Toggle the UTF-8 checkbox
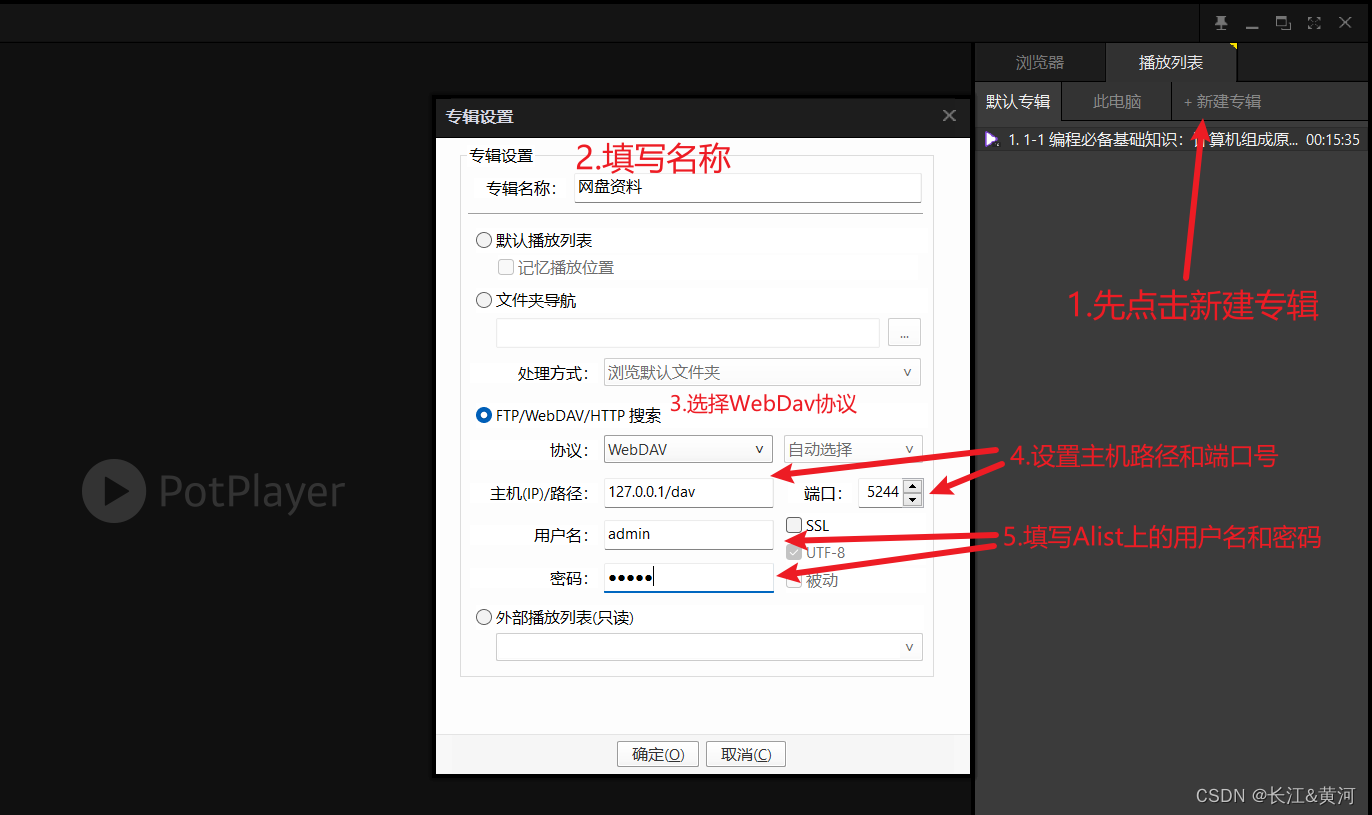This screenshot has height=815, width=1372. click(794, 552)
